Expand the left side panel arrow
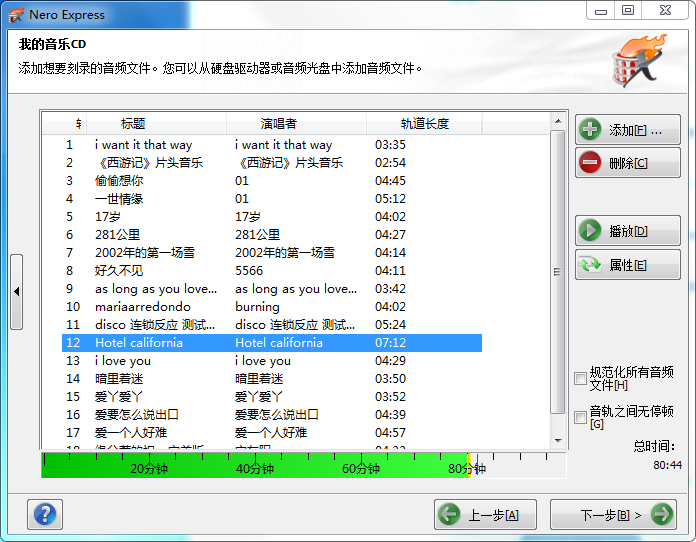Image resolution: width=696 pixels, height=542 pixels. pyautogui.click(x=16, y=292)
